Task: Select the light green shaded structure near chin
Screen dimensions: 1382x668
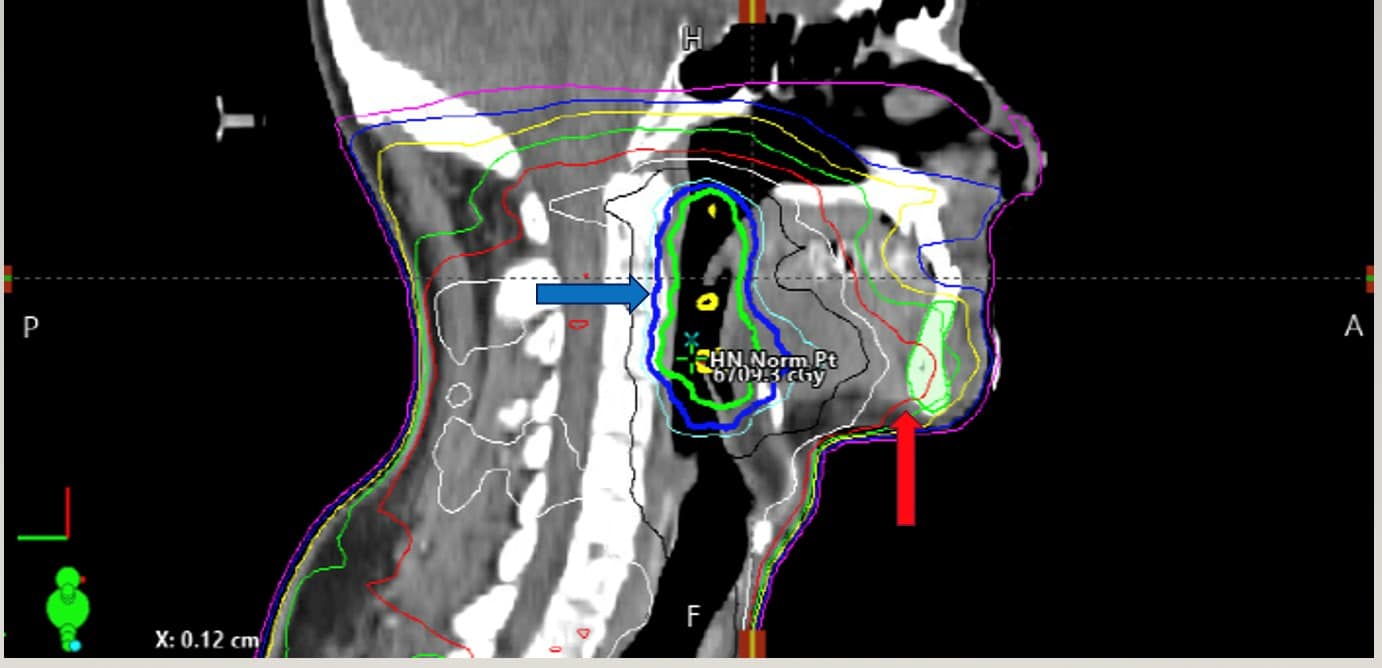Action: (x=932, y=358)
